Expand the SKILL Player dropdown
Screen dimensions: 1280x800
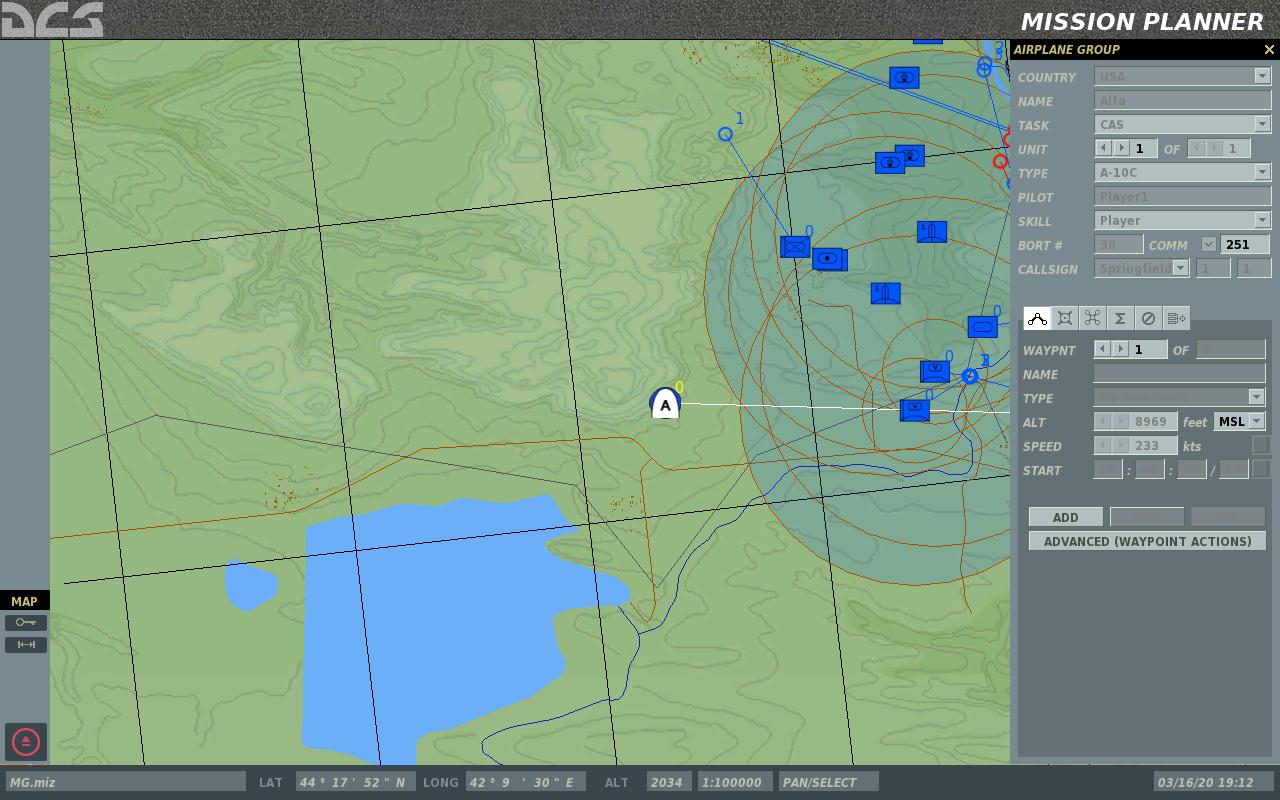pos(1262,220)
